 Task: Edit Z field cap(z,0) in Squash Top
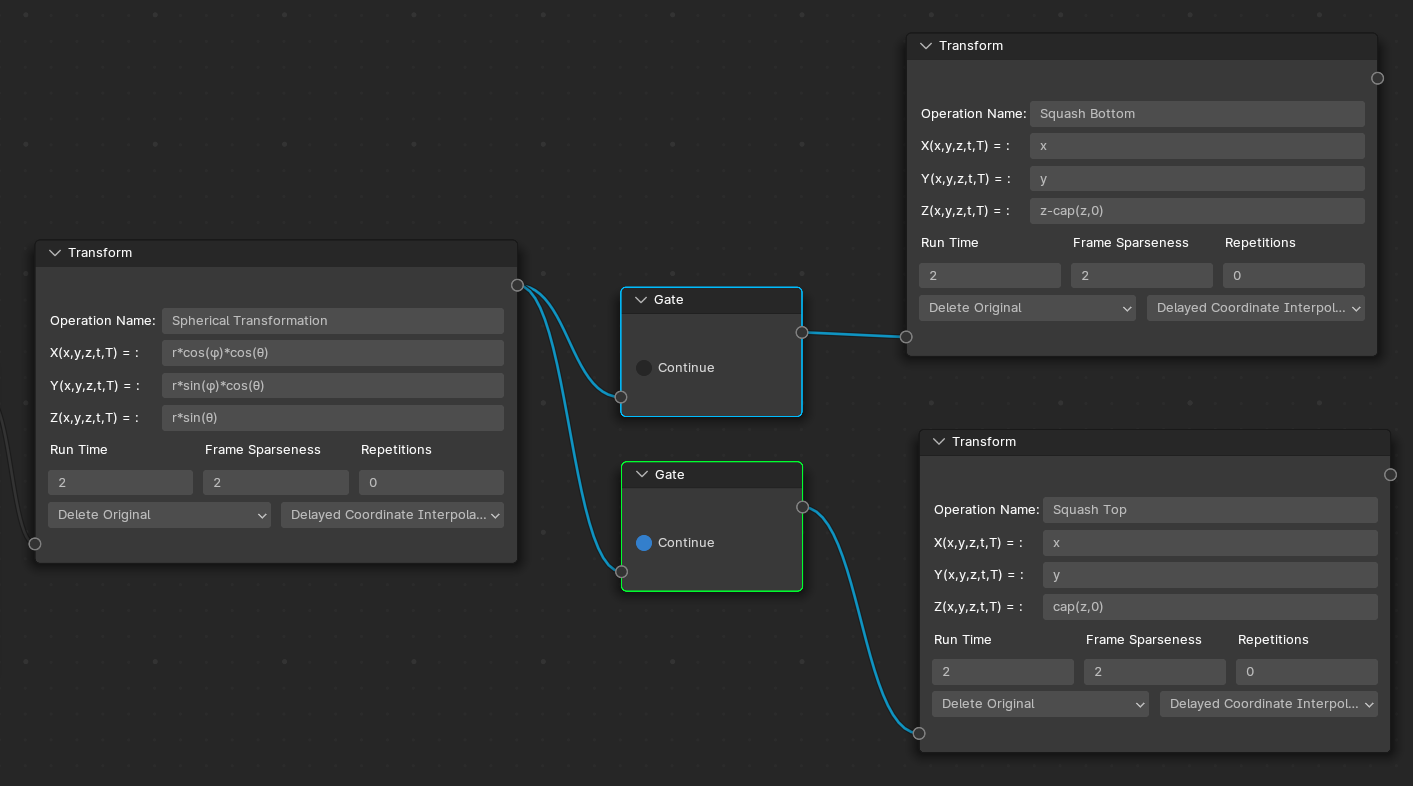1210,607
